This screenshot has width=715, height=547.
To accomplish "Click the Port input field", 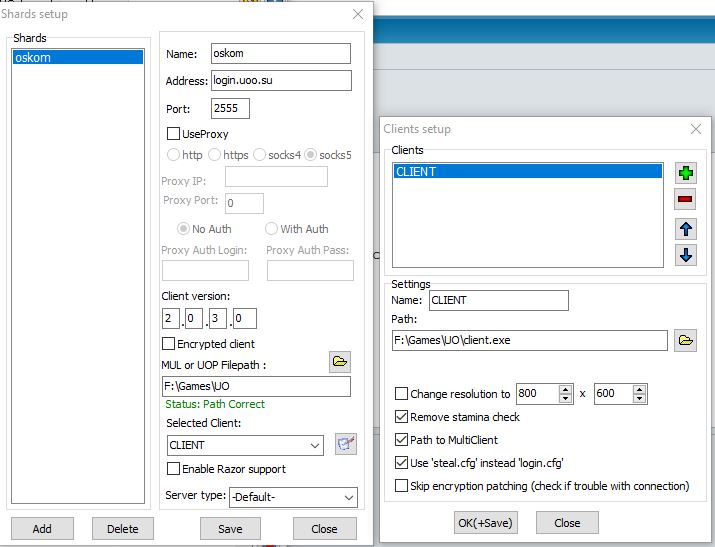I will pyautogui.click(x=230, y=108).
